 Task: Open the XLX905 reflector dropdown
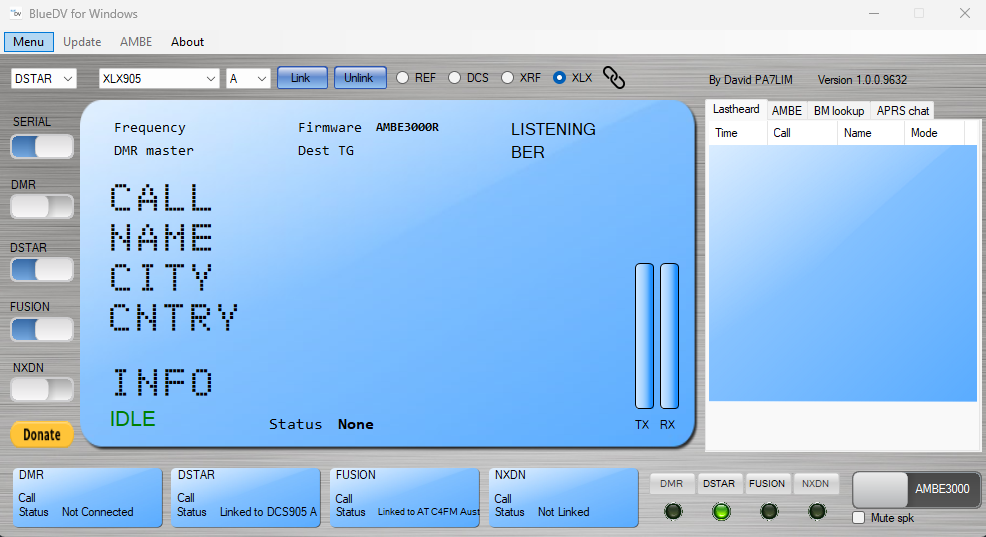pos(159,79)
